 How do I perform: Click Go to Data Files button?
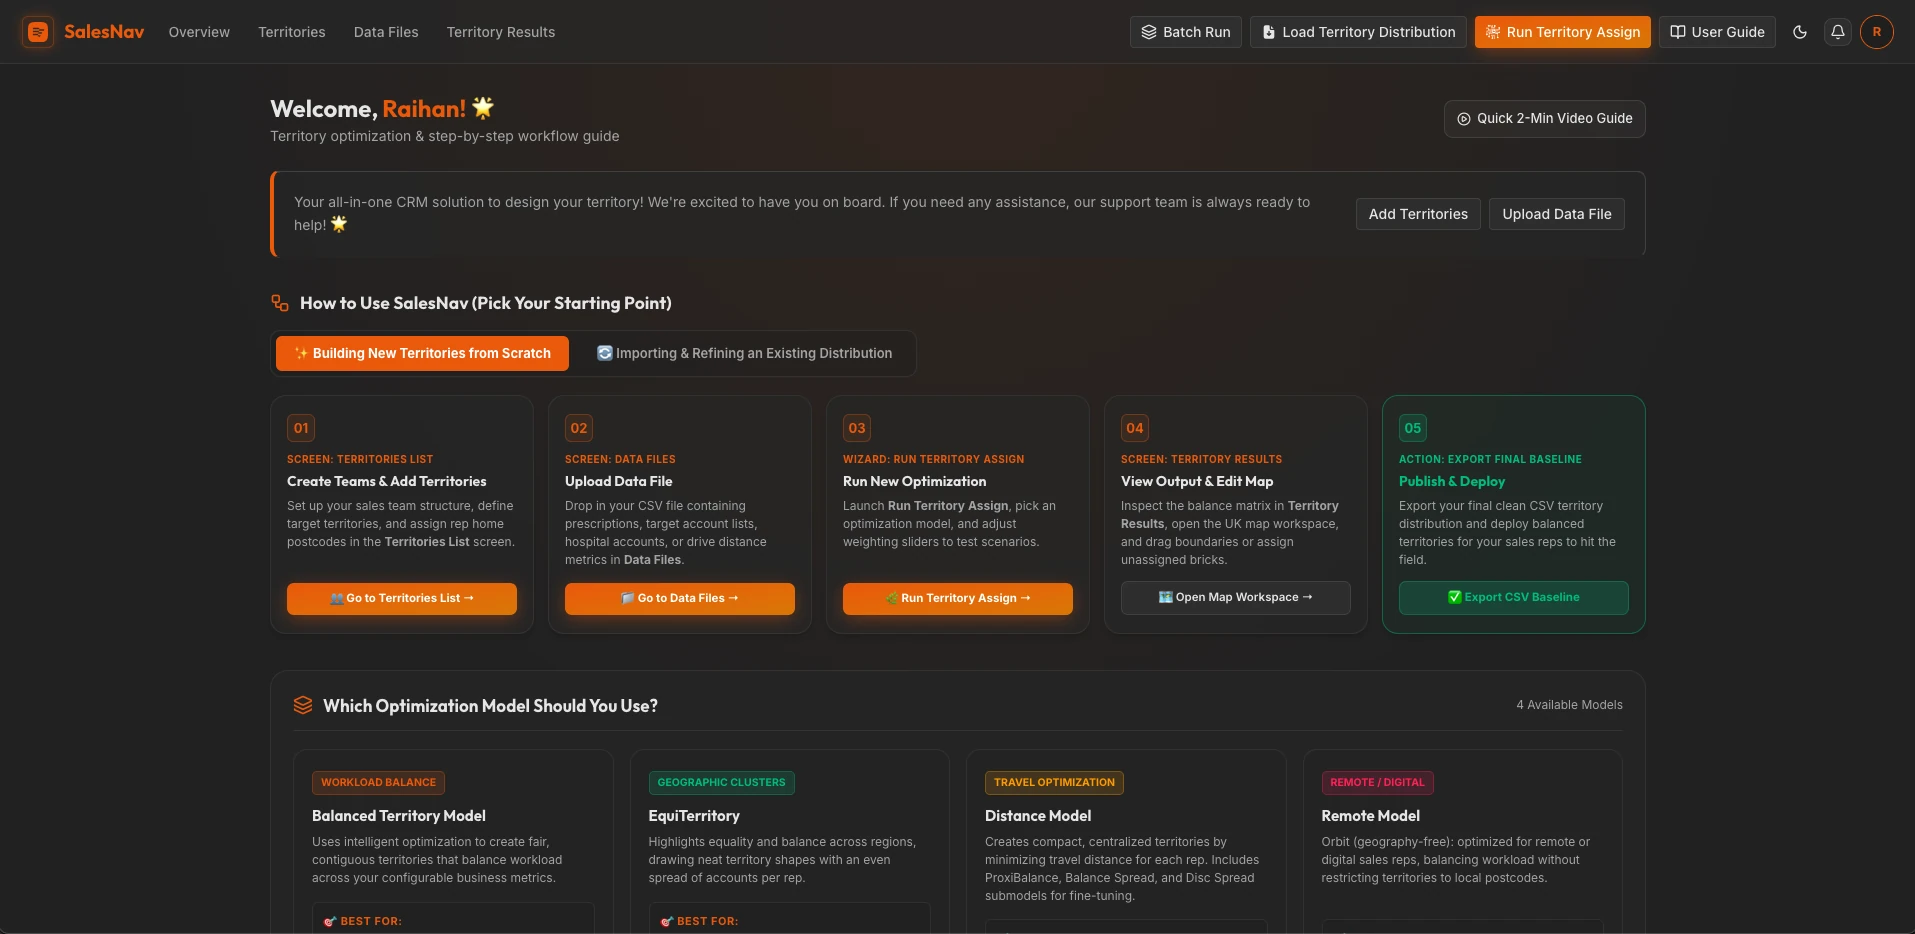click(680, 598)
